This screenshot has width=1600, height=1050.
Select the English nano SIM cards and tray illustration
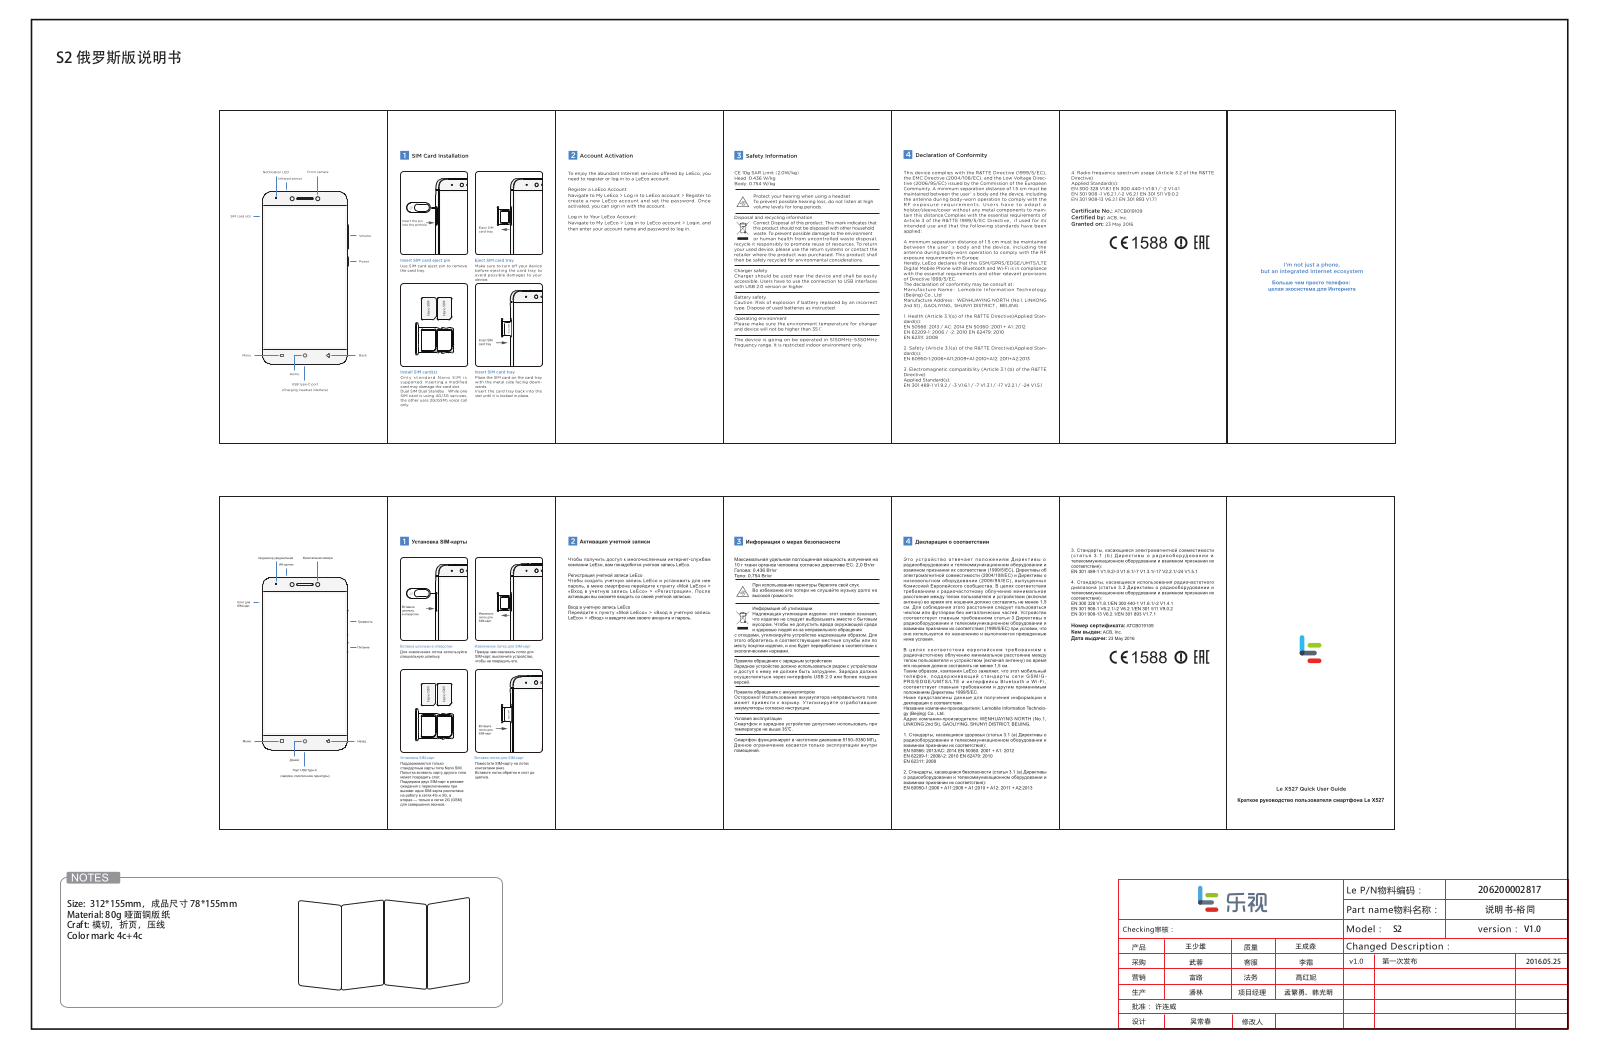point(434,324)
